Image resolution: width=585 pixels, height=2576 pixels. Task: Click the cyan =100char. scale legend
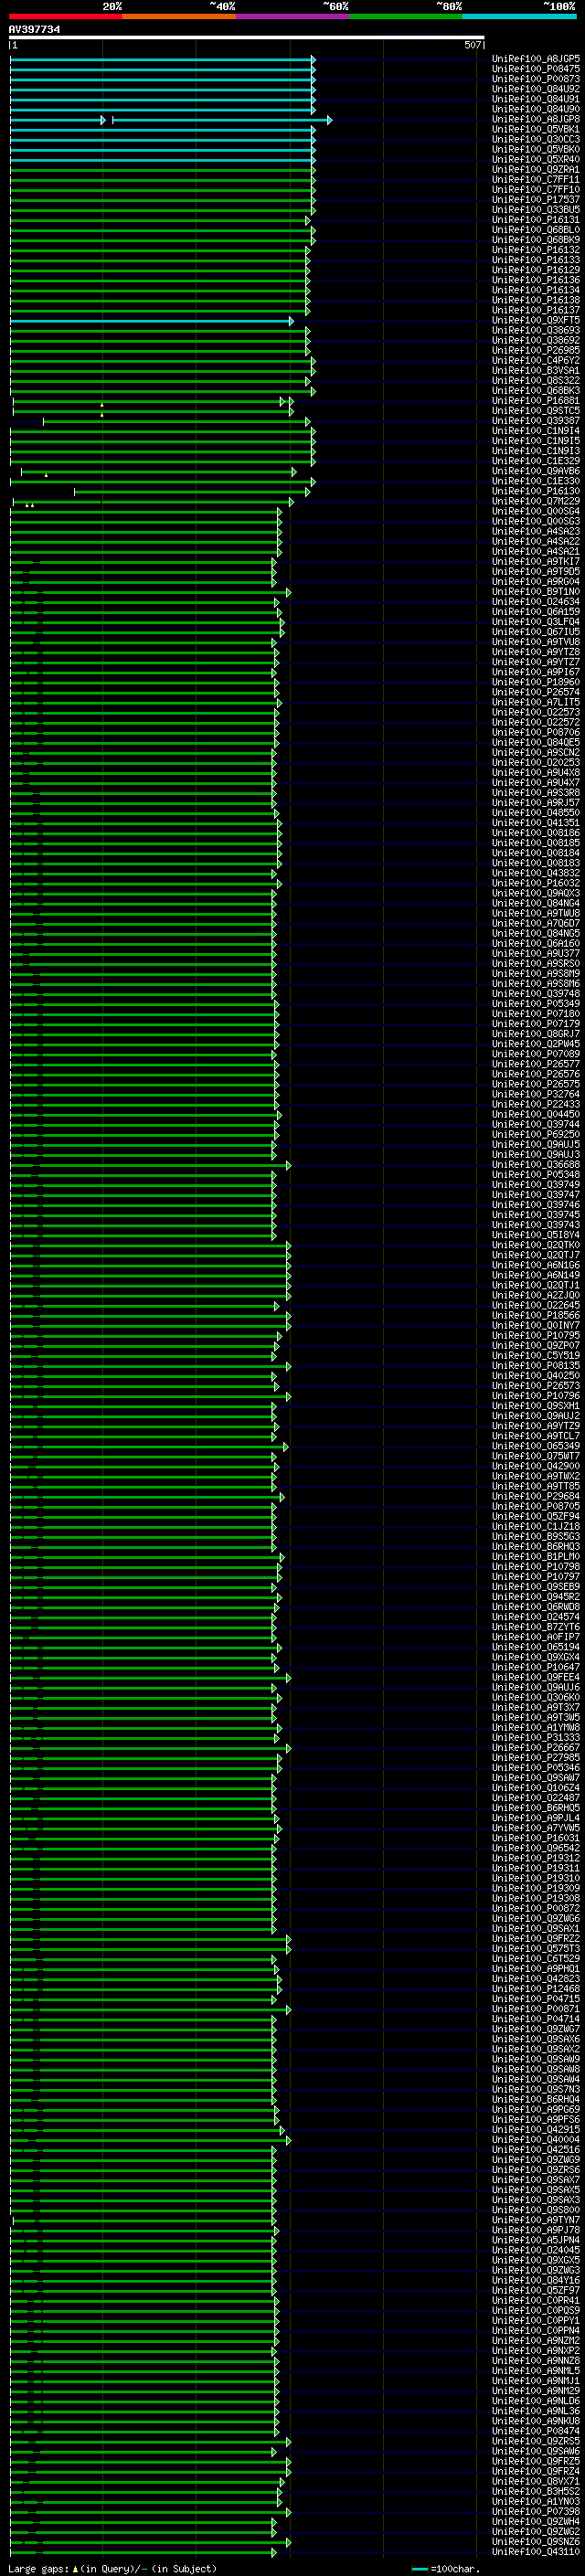tap(445, 2568)
